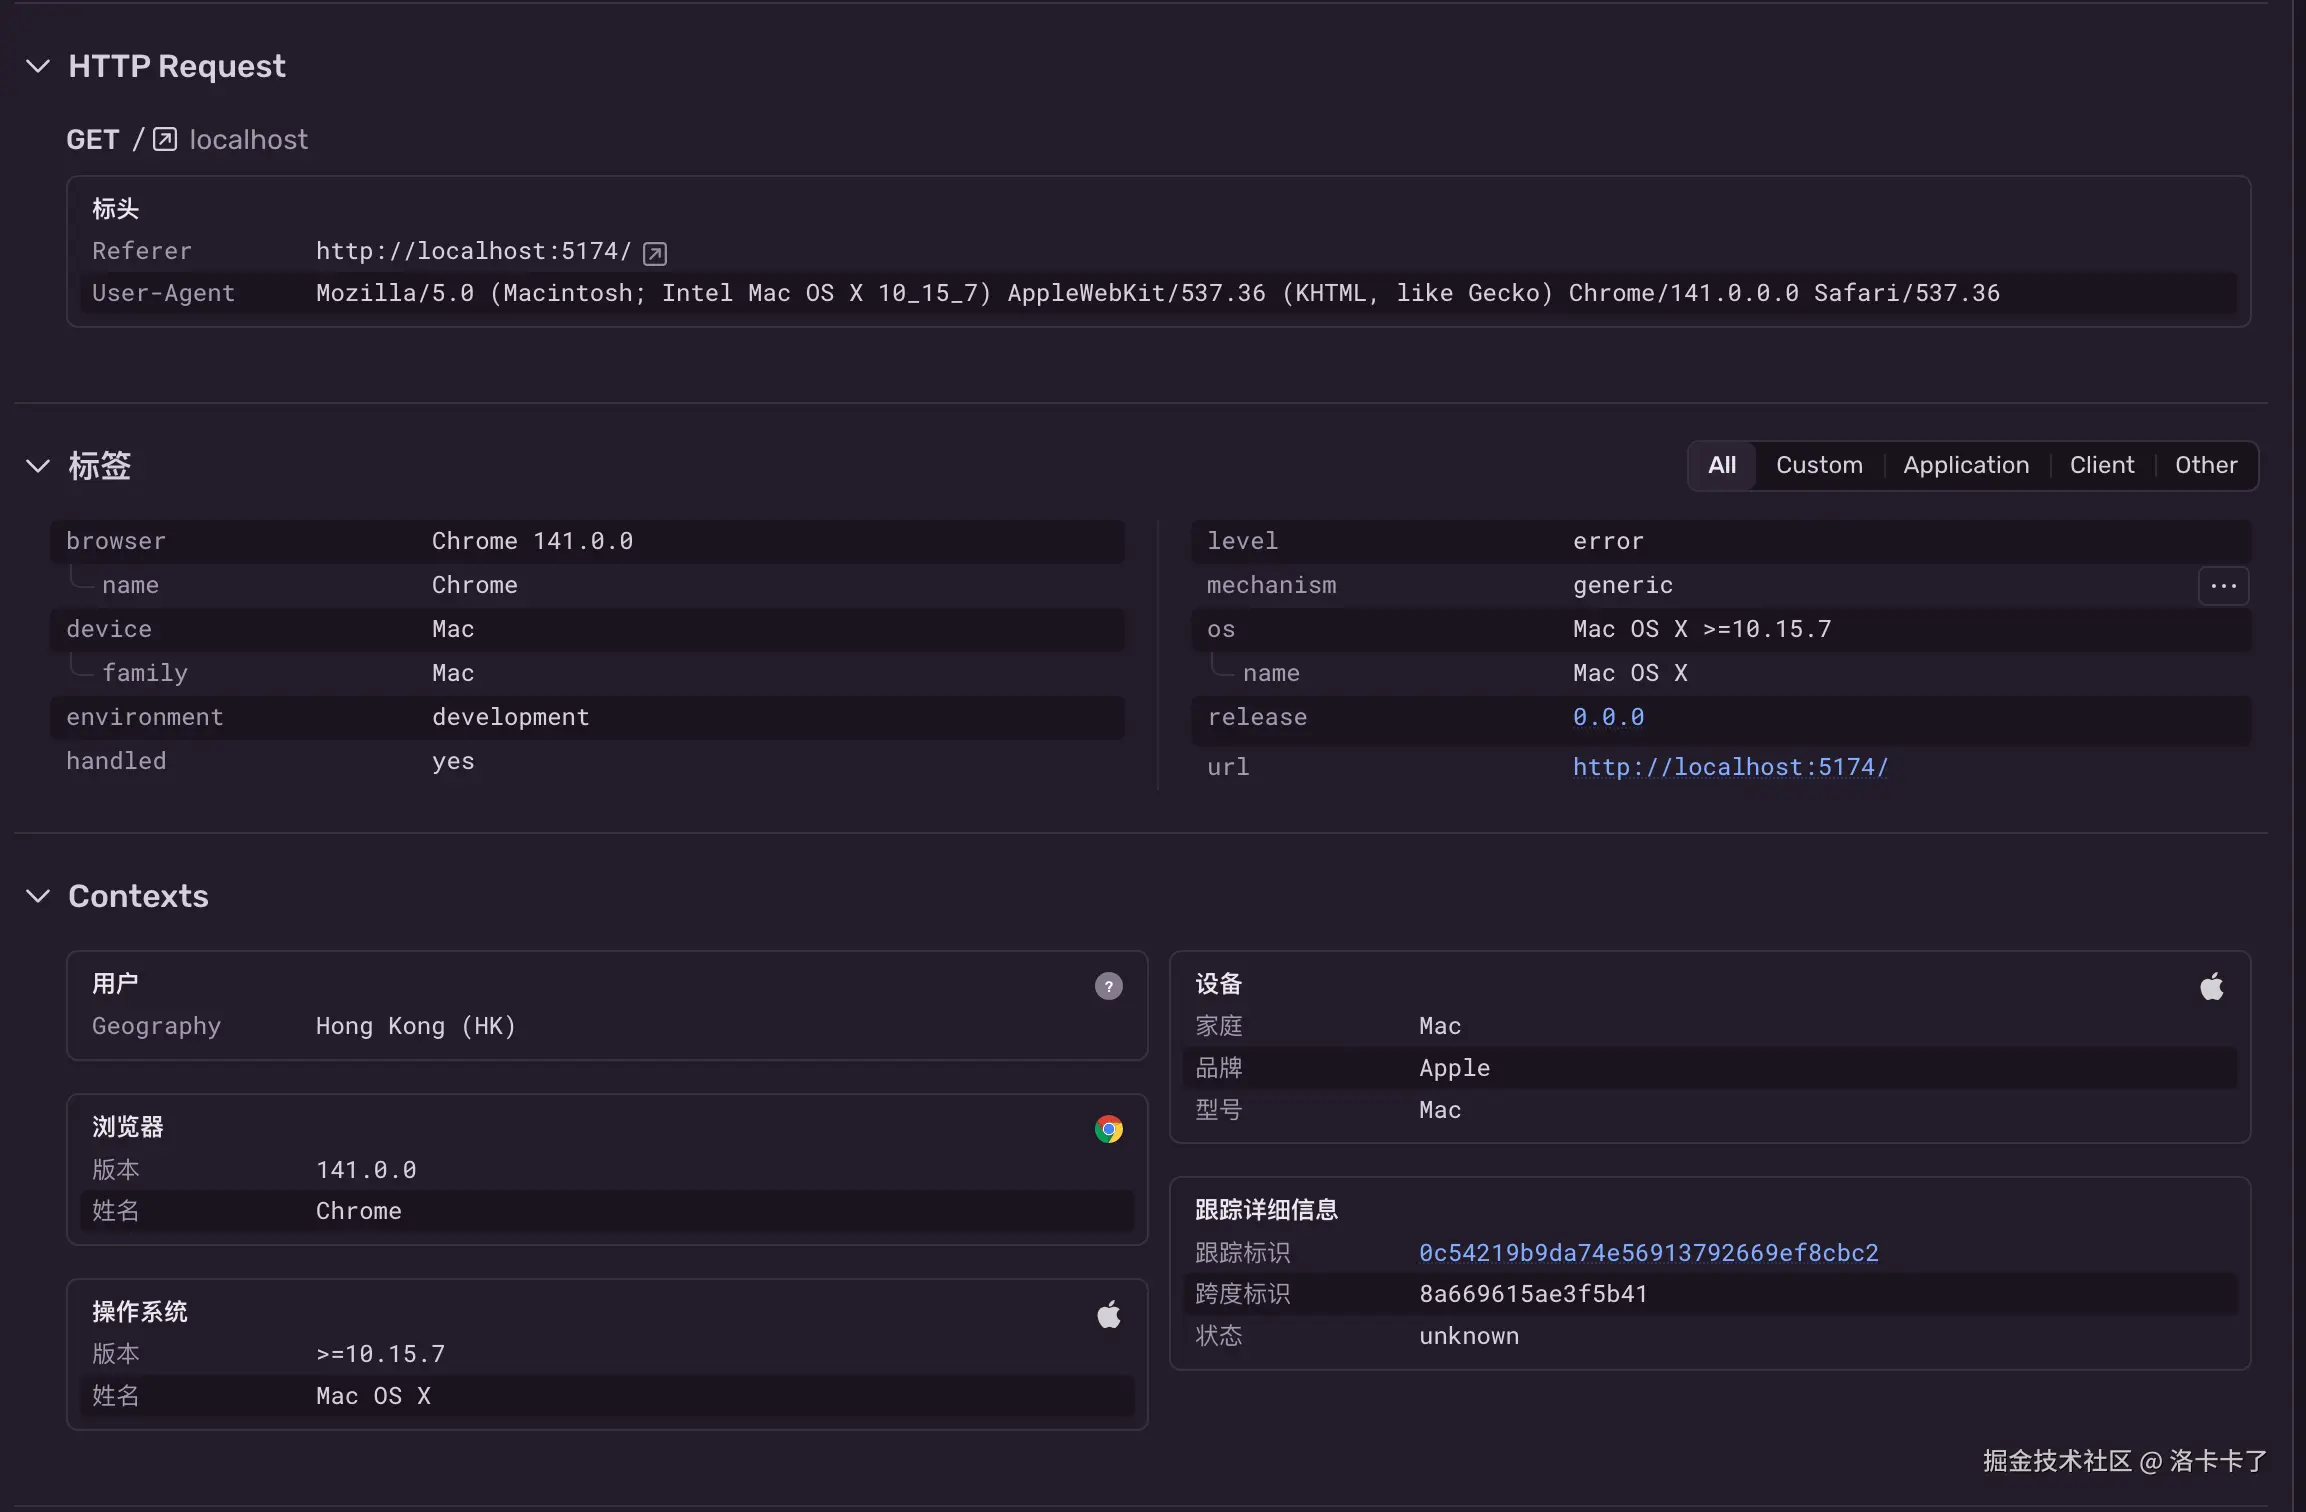This screenshot has height=1512, width=2306.
Task: Click the Apple logo in 操作系统 card
Action: (1108, 1314)
